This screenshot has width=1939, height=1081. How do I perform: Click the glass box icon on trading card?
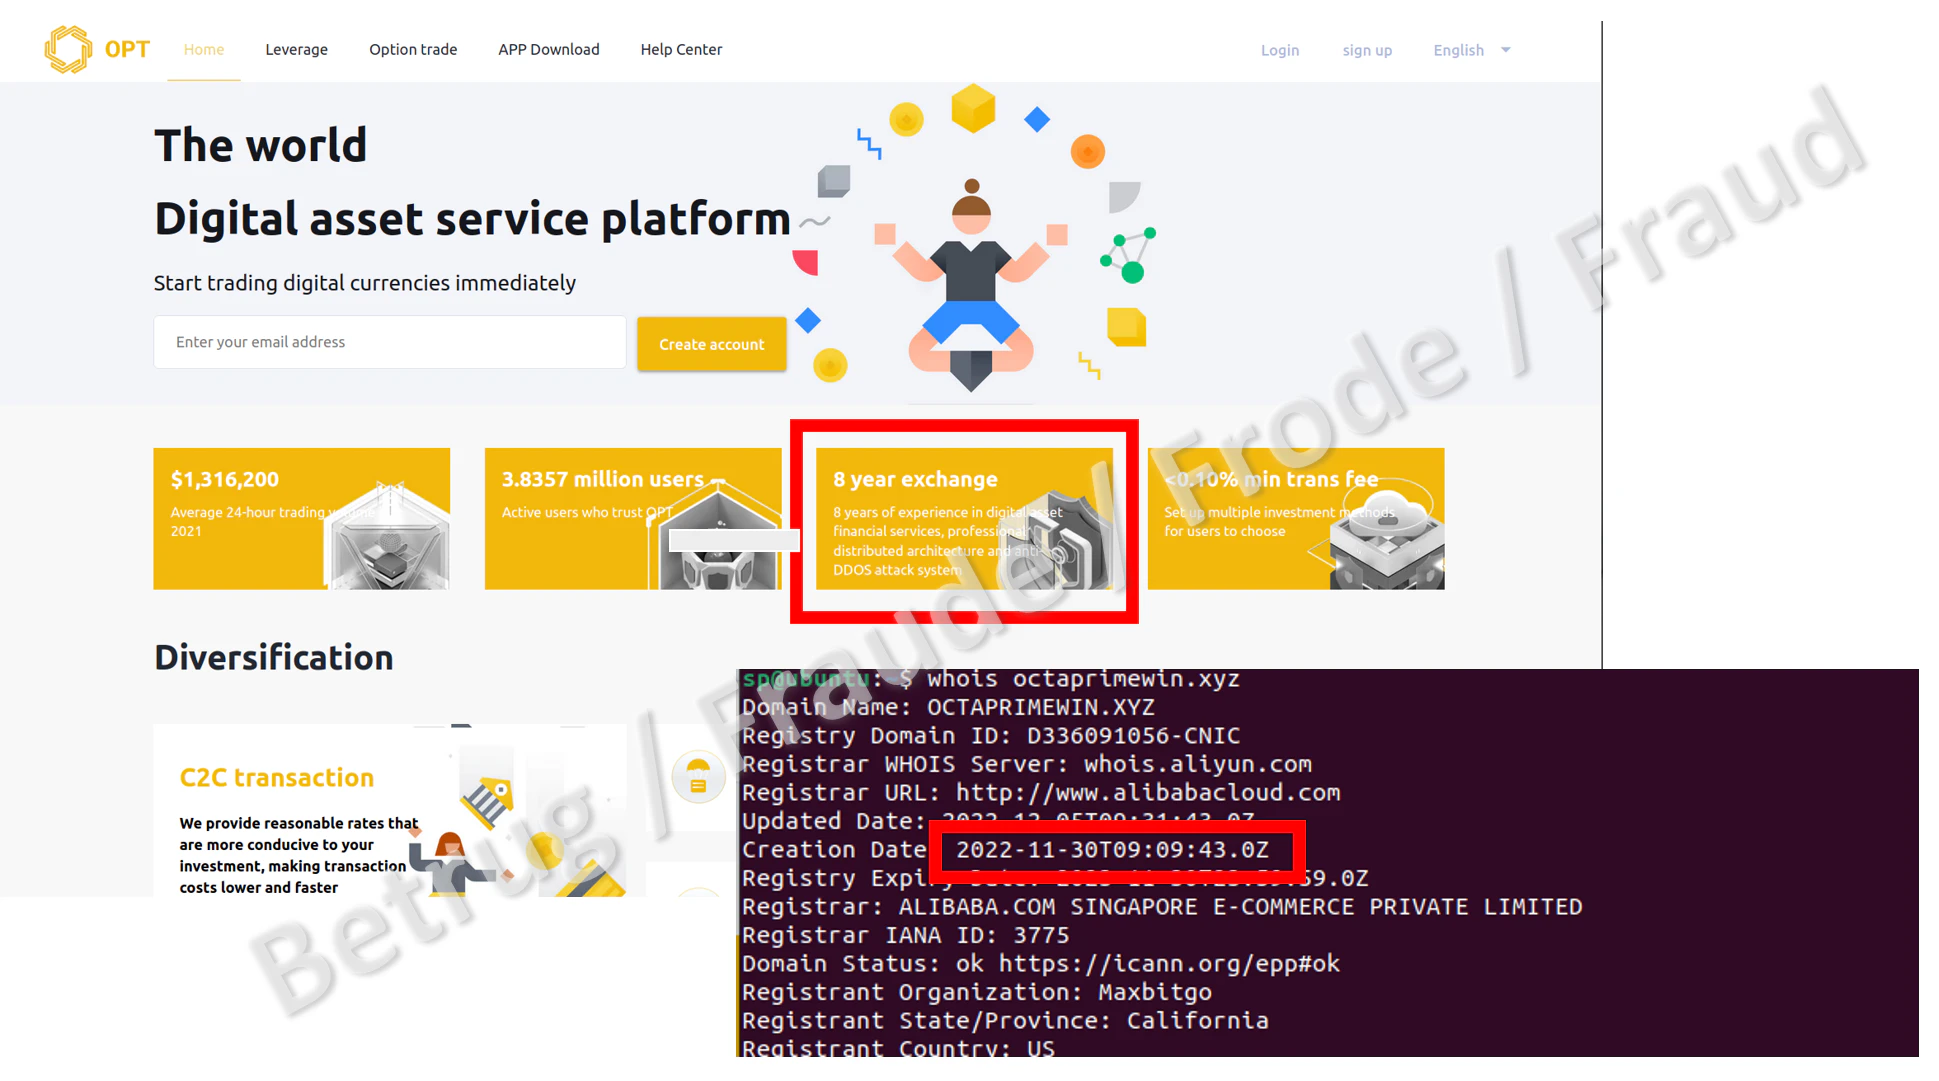[x=388, y=535]
